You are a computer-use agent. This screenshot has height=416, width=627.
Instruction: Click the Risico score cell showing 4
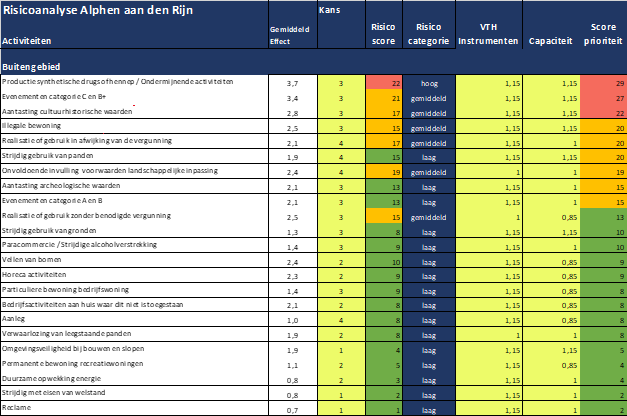click(x=382, y=351)
